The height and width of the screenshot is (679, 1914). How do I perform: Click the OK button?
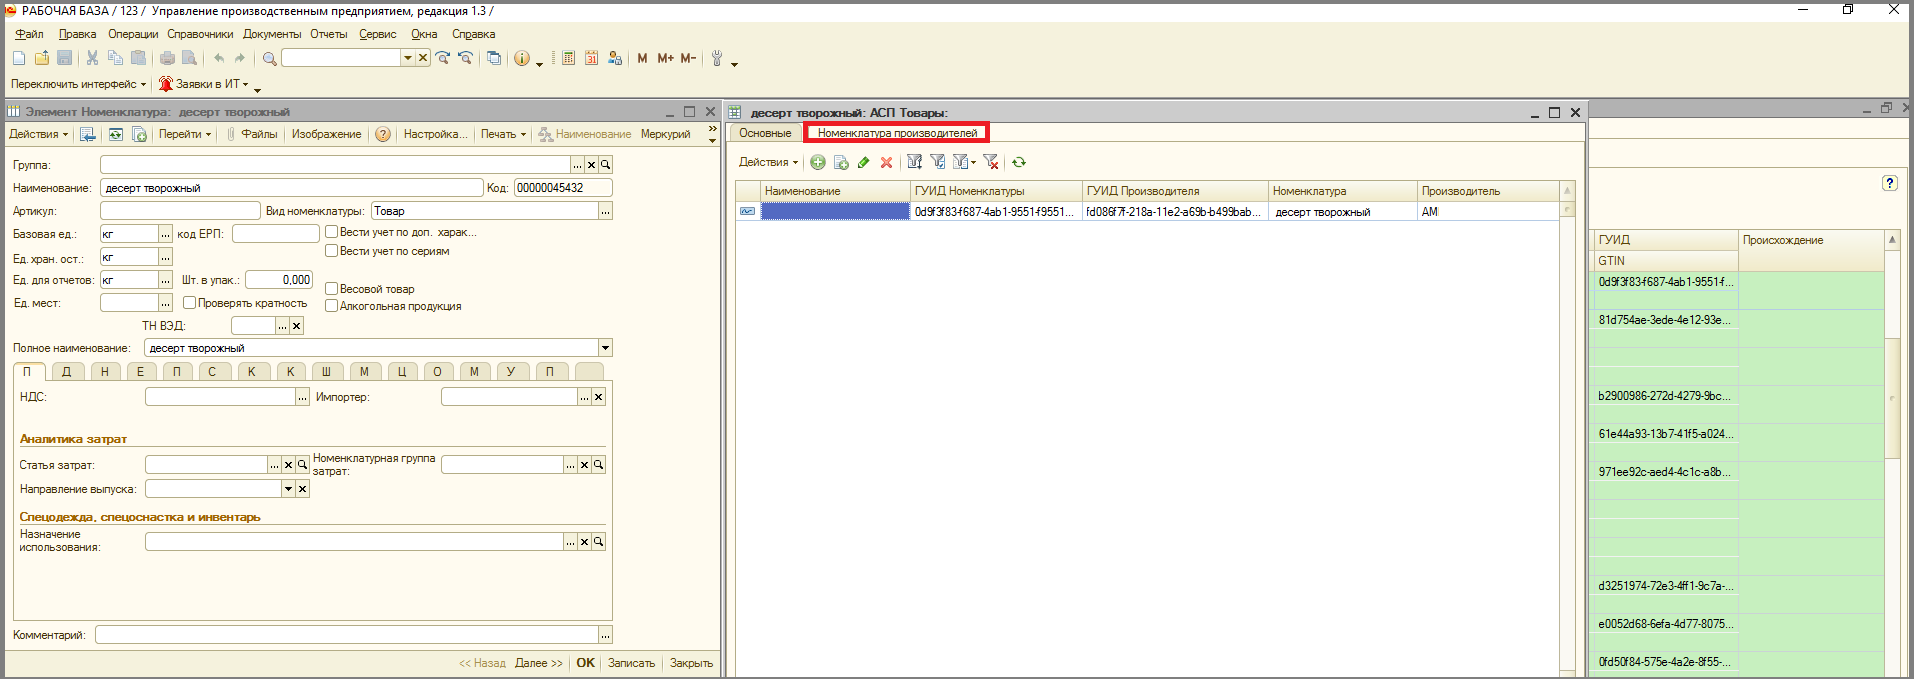pyautogui.click(x=585, y=663)
